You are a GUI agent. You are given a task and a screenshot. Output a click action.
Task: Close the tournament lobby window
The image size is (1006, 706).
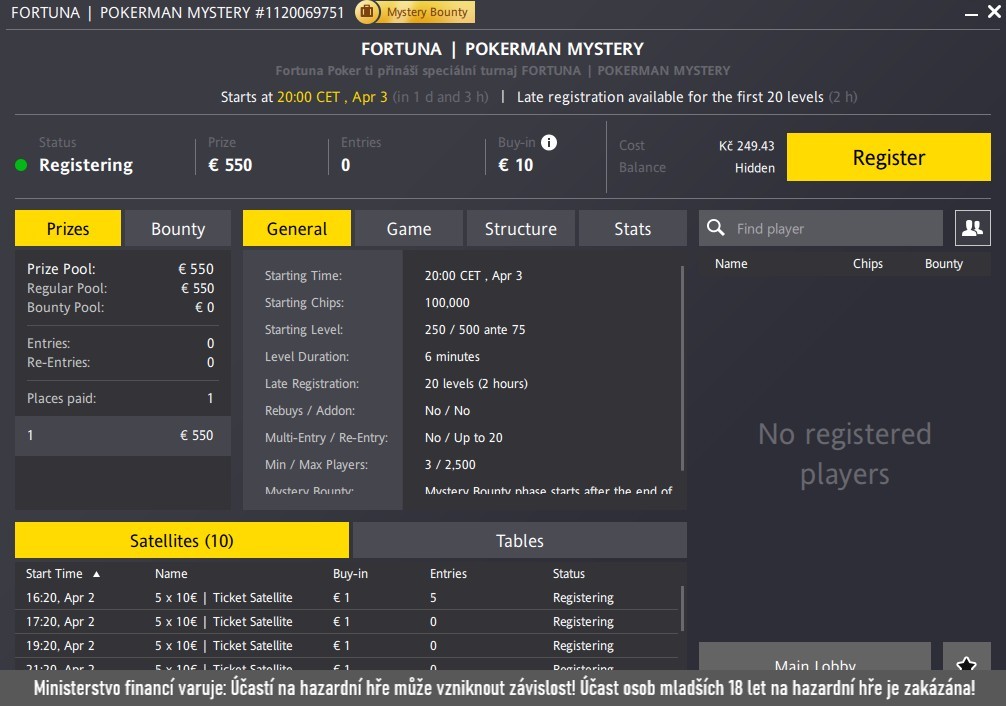[x=990, y=13]
